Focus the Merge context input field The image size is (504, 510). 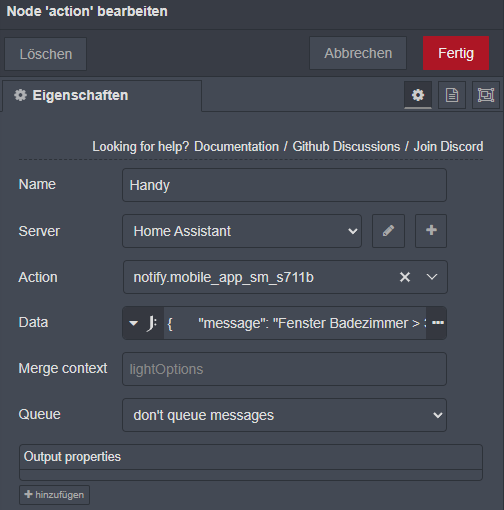tap(284, 369)
